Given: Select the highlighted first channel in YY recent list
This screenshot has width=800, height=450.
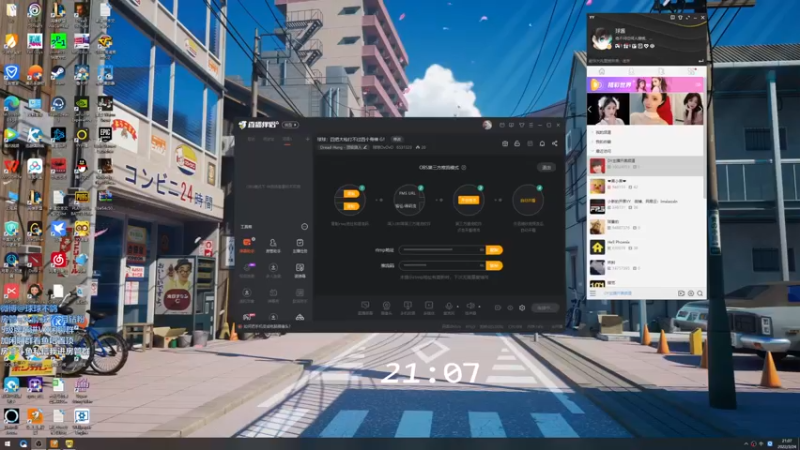Looking at the screenshot, I should point(645,166).
